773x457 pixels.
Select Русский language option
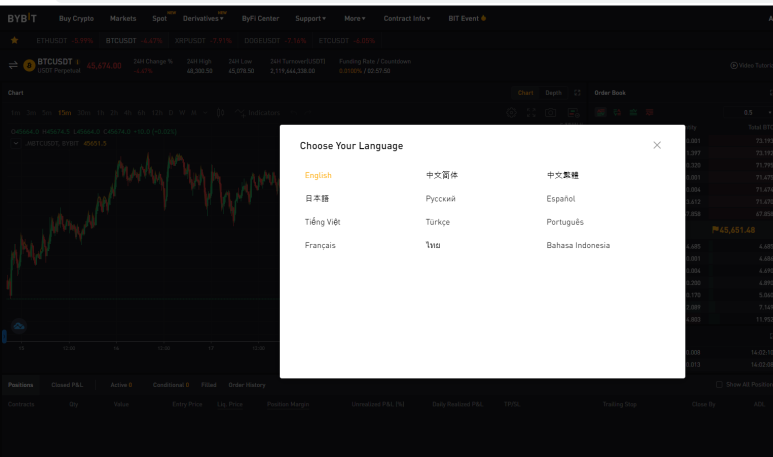click(x=441, y=199)
